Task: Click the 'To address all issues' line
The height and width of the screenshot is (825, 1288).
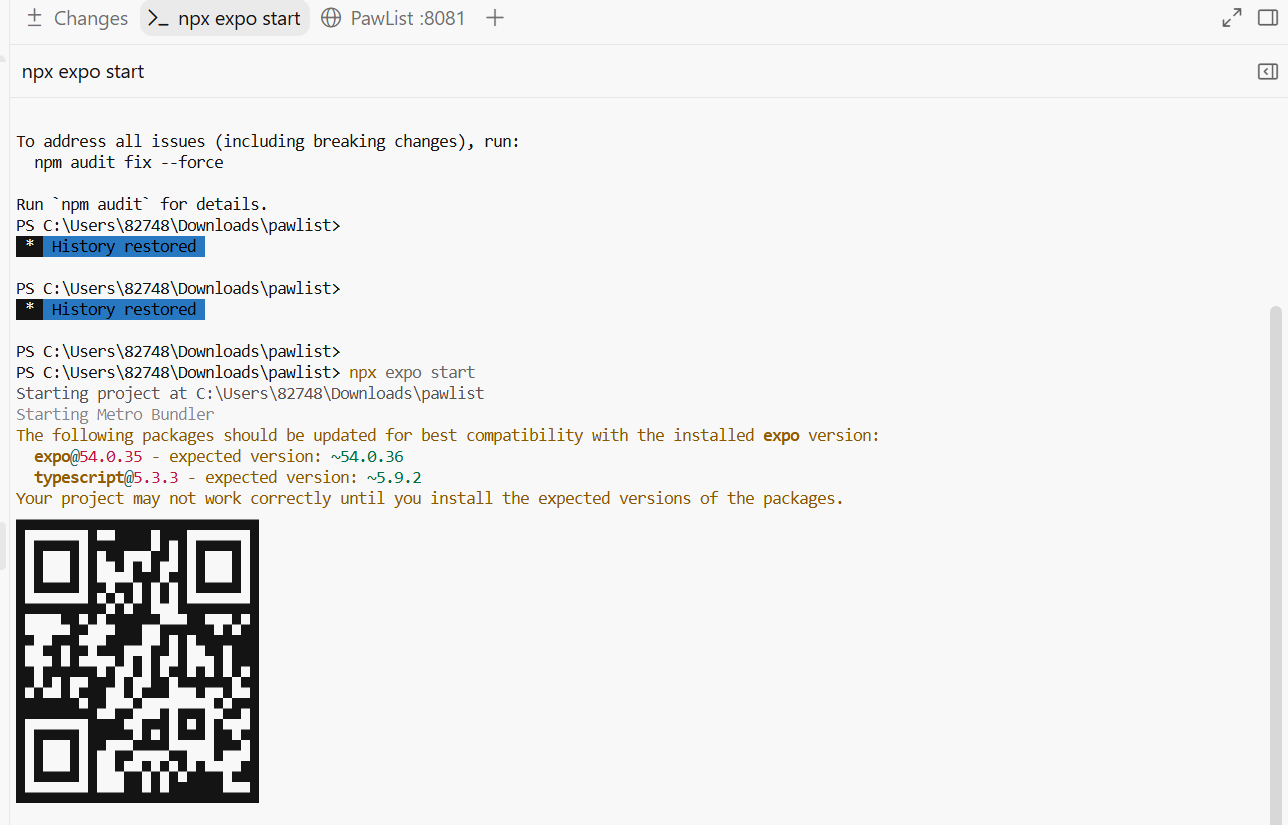Action: [x=268, y=141]
